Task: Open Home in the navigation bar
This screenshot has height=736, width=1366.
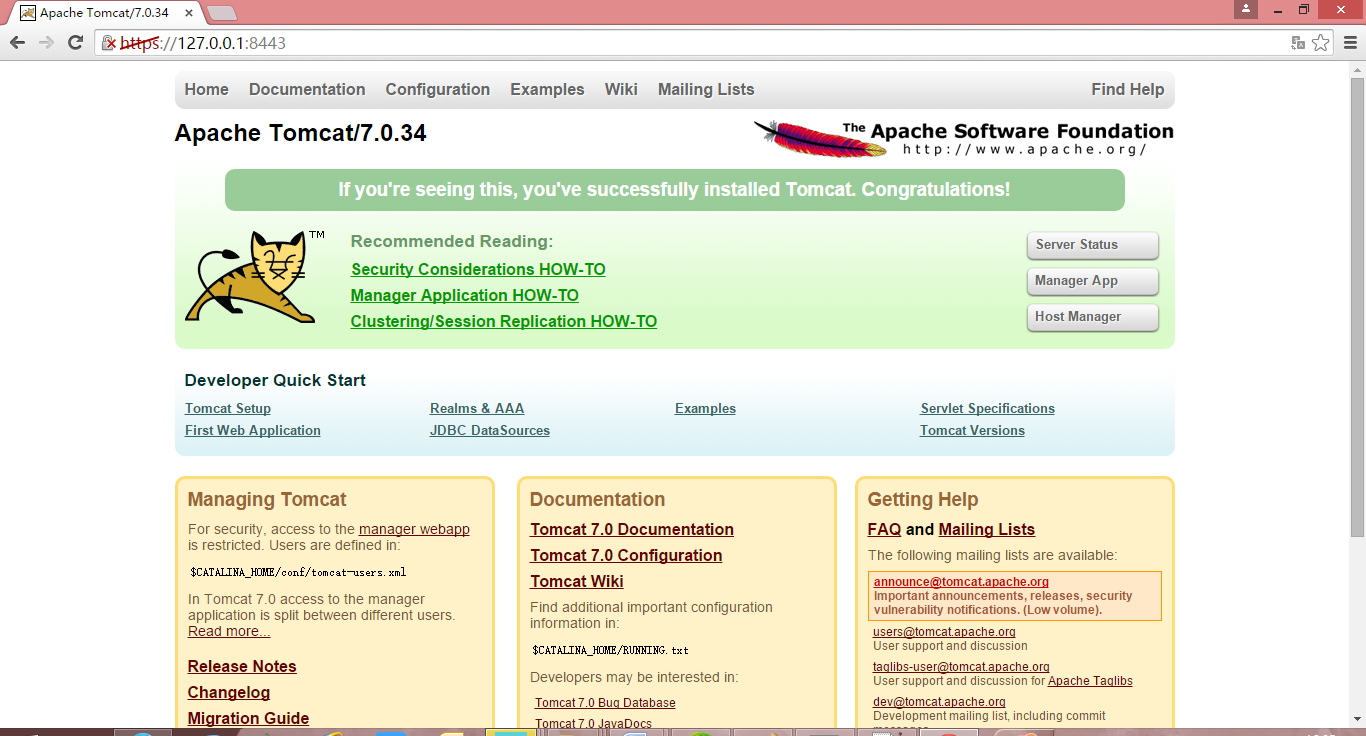Action: [x=206, y=89]
